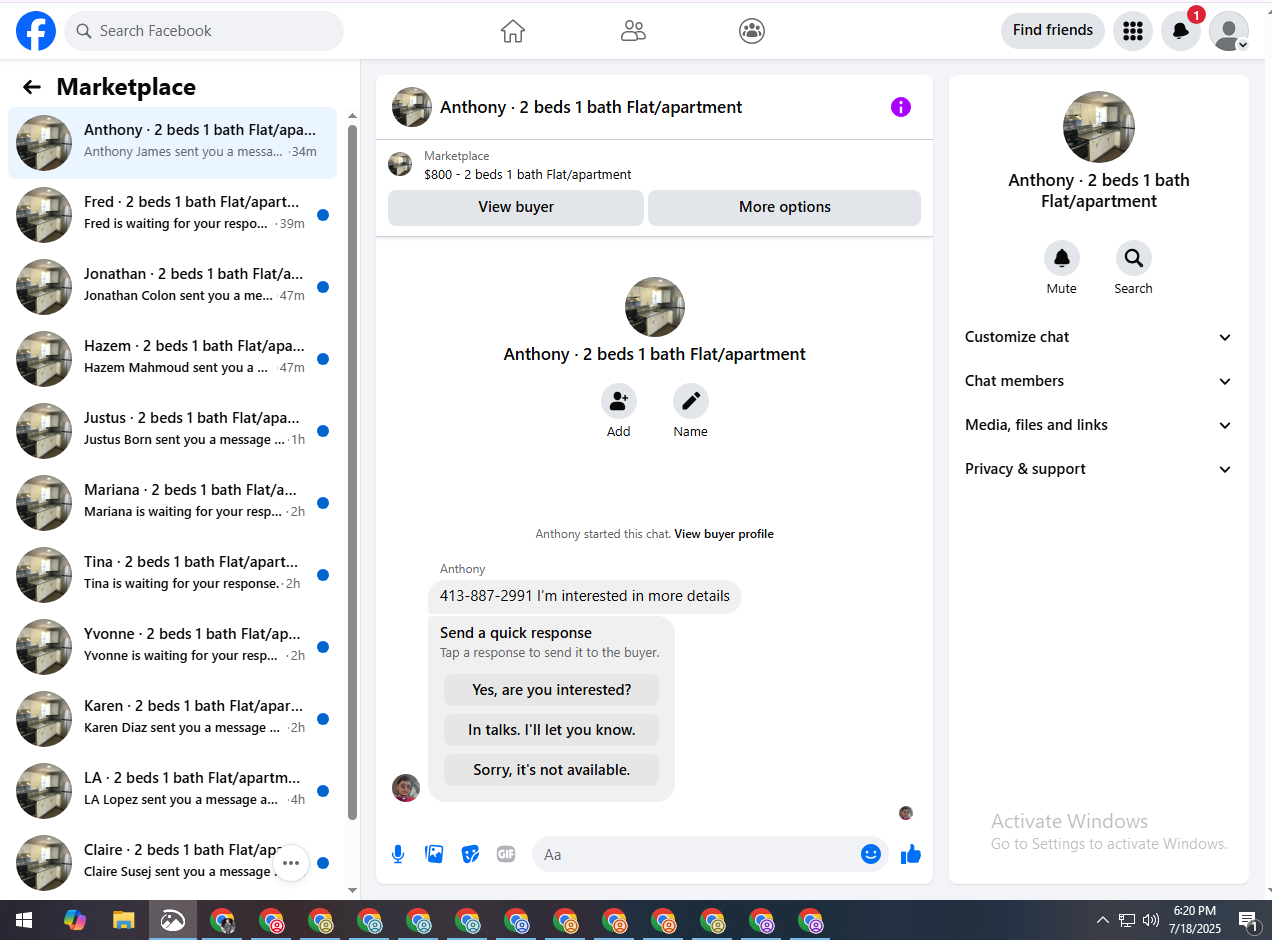
Task: Send quick response Sorry, it's not available.
Action: [x=552, y=770]
